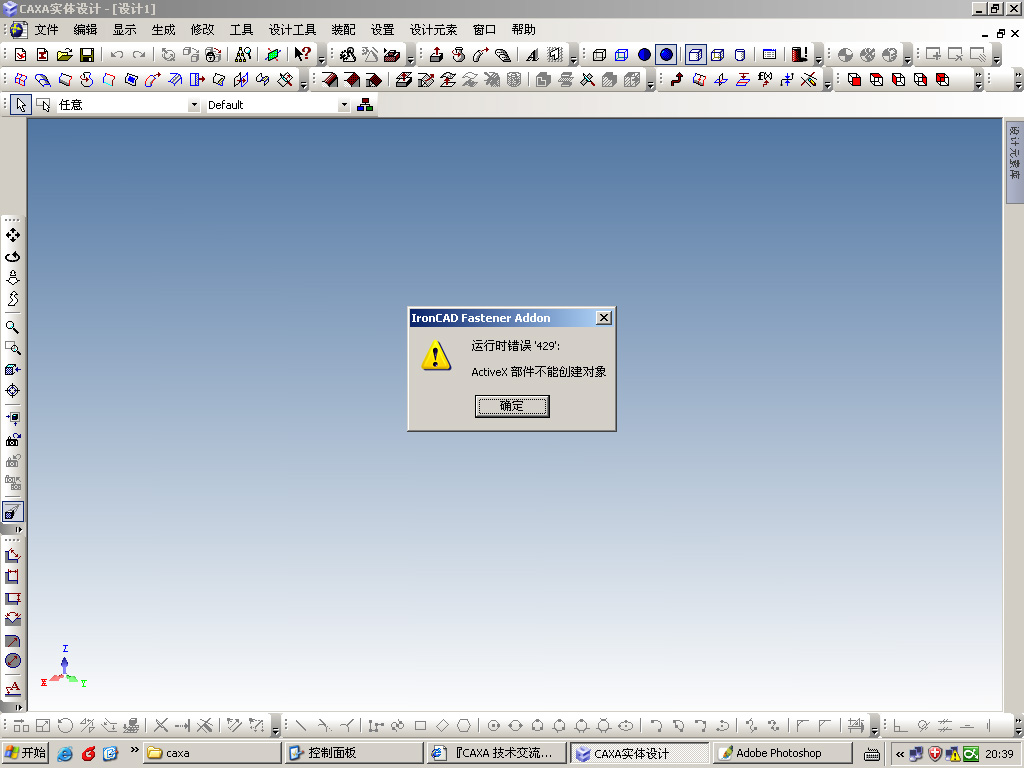Viewport: 1024px width, 768px height.
Task: Open the 设计工具 menu
Action: point(292,30)
